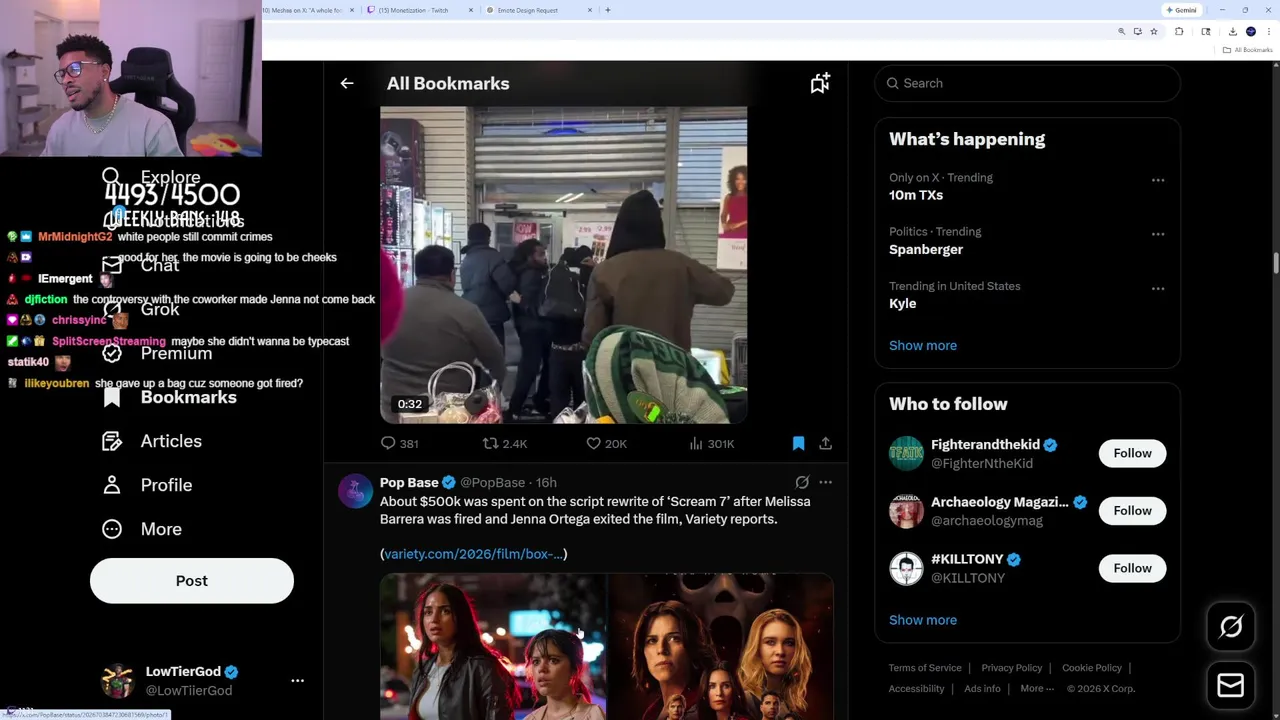Screen dimensions: 1280x720
Task: Switch to the Monetization - Twitch tab
Action: coord(420,10)
